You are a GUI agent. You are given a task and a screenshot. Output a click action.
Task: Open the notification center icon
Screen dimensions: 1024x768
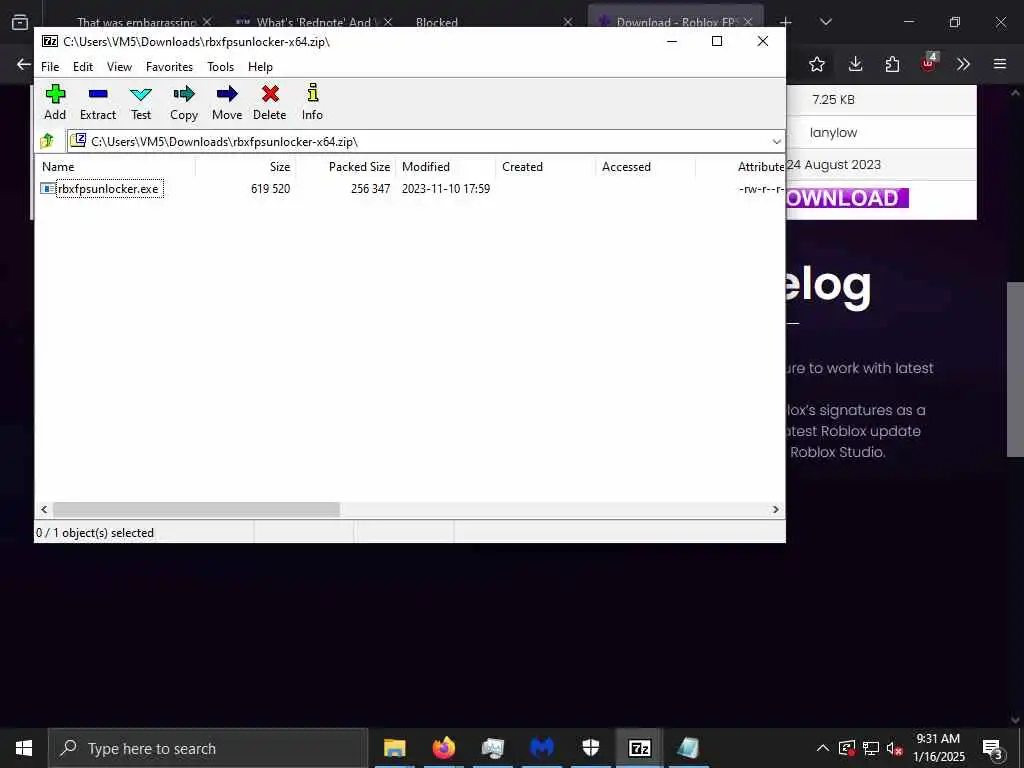(993, 748)
